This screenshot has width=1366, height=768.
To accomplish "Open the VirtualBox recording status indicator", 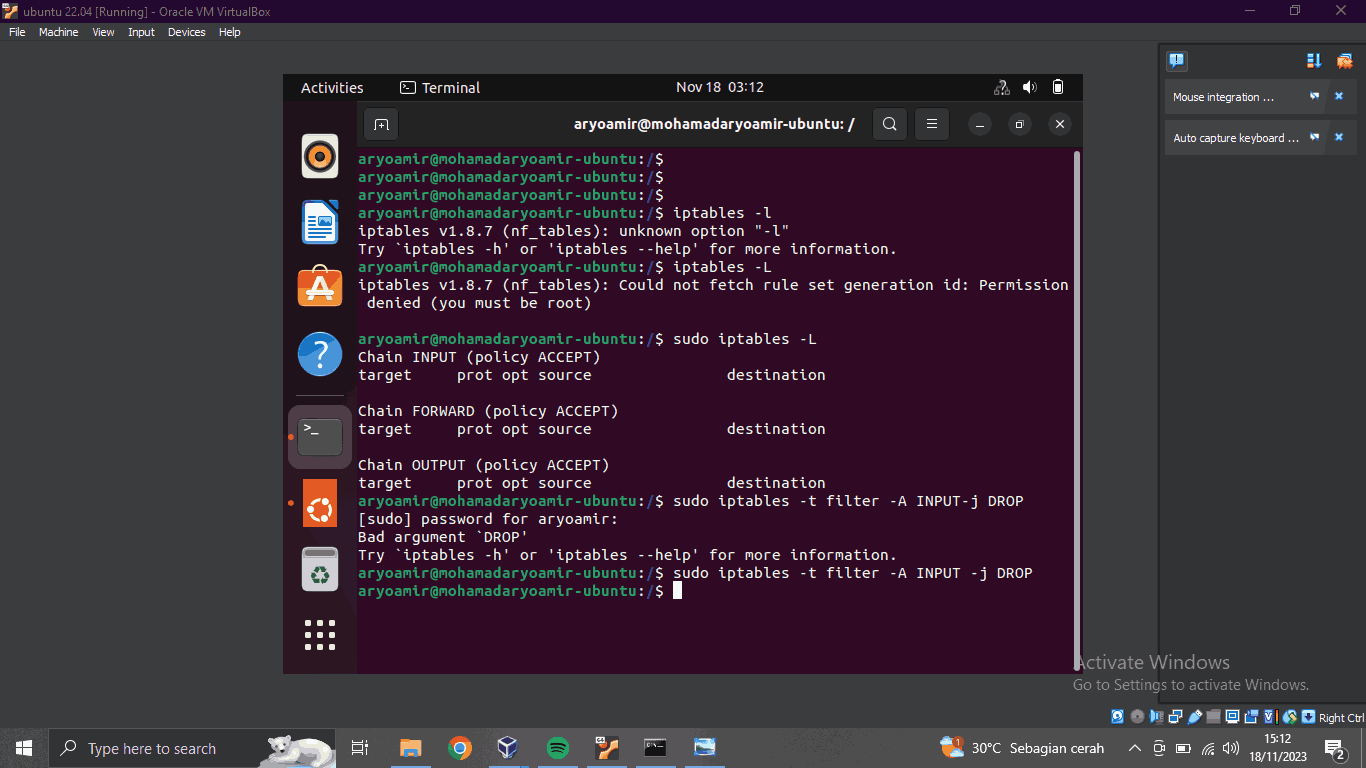I will pyautogui.click(x=1251, y=716).
